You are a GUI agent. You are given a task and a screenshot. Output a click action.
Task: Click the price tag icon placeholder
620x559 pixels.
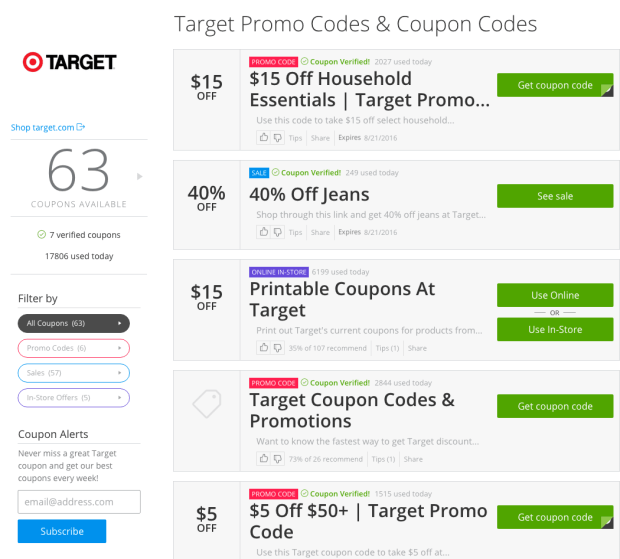coord(206,404)
